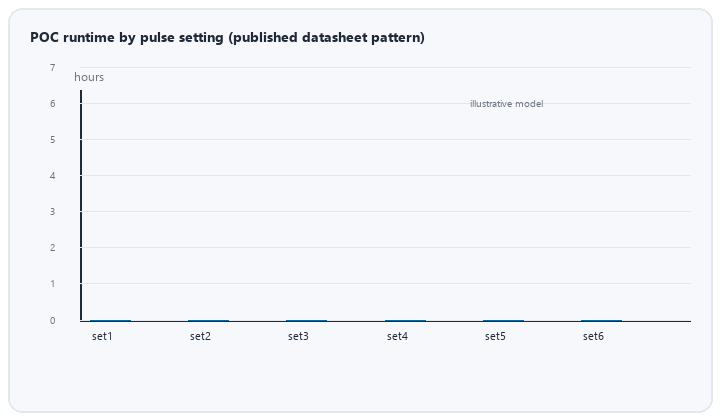
Task: Click the y-axis tick value 2
Action: (53, 247)
